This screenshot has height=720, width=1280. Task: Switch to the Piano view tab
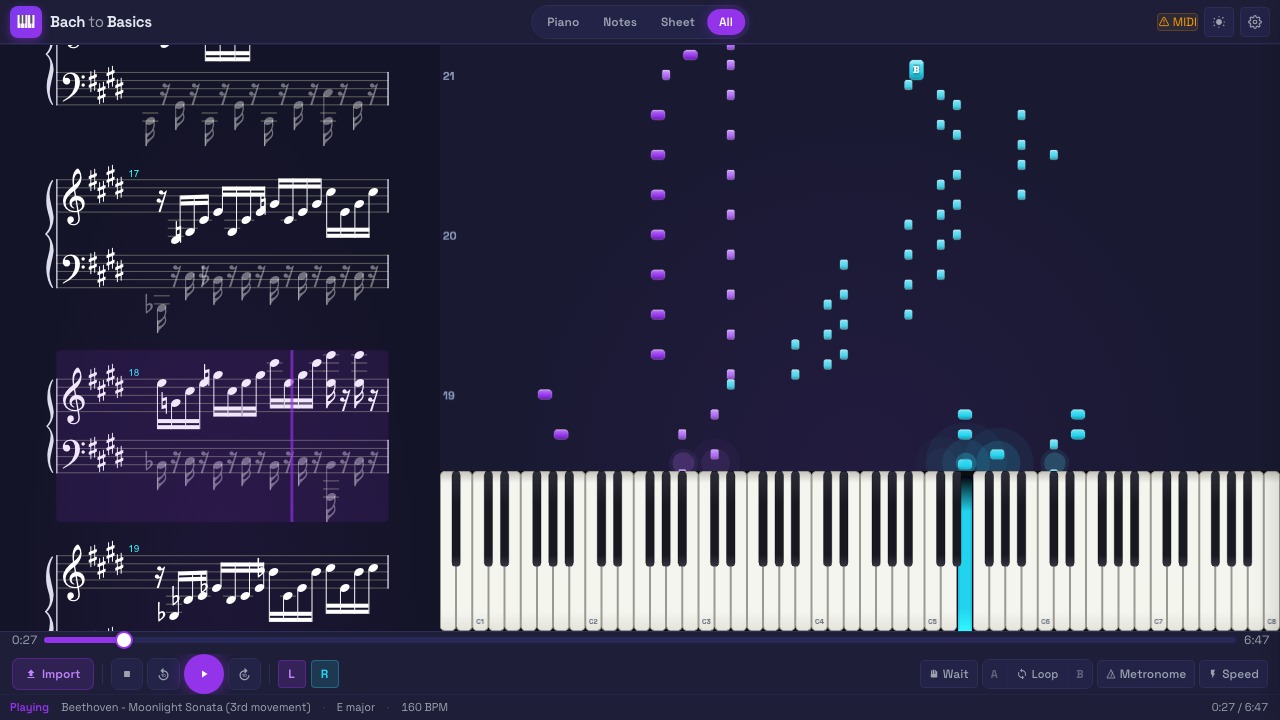tap(563, 22)
